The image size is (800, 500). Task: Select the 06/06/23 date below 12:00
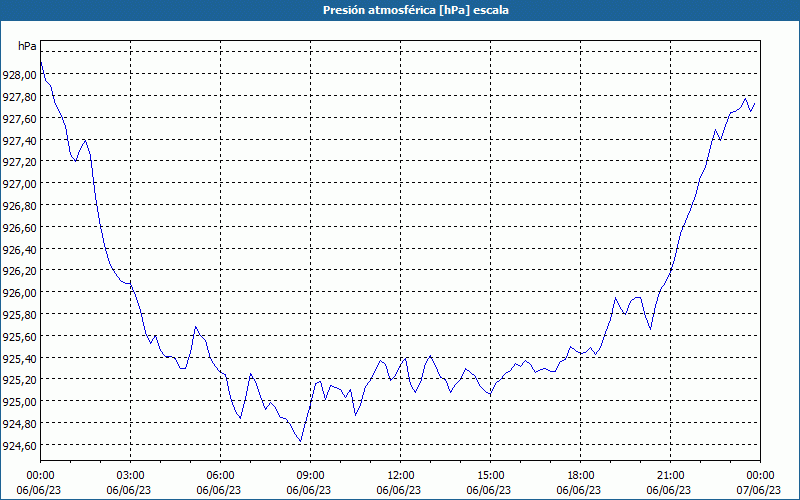pyautogui.click(x=399, y=490)
